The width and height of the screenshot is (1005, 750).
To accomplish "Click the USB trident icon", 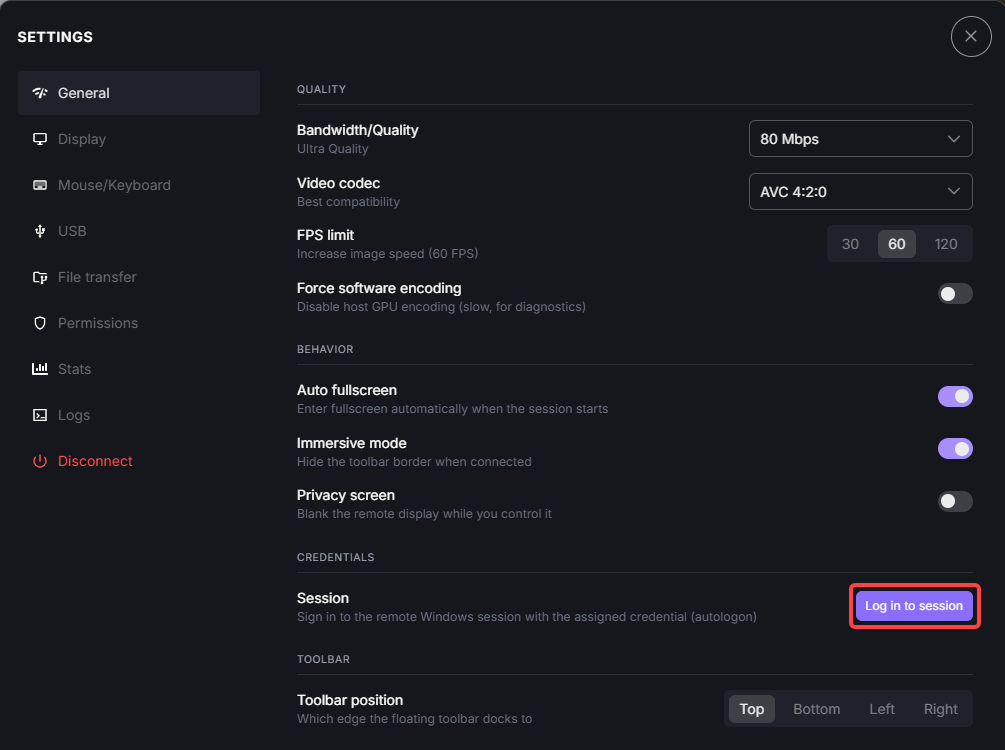I will [x=40, y=231].
